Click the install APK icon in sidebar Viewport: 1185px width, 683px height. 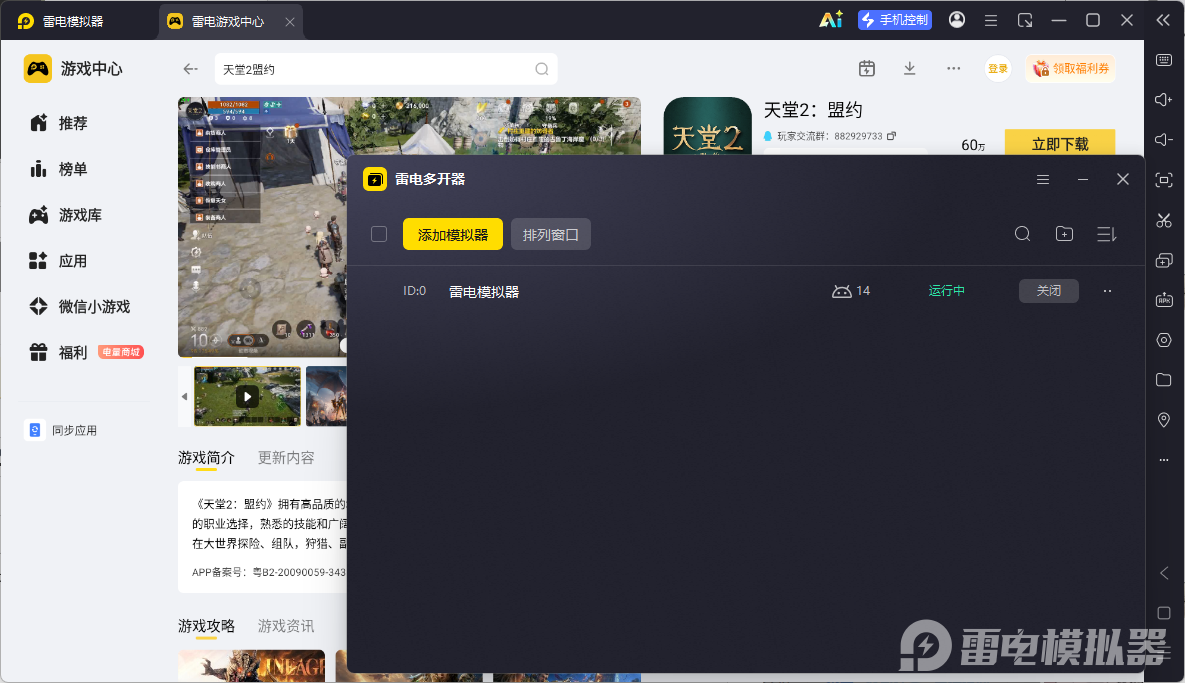pyautogui.click(x=1164, y=300)
